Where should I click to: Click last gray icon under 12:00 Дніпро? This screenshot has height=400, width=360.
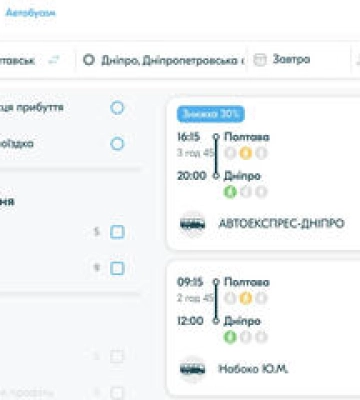coord(261,337)
